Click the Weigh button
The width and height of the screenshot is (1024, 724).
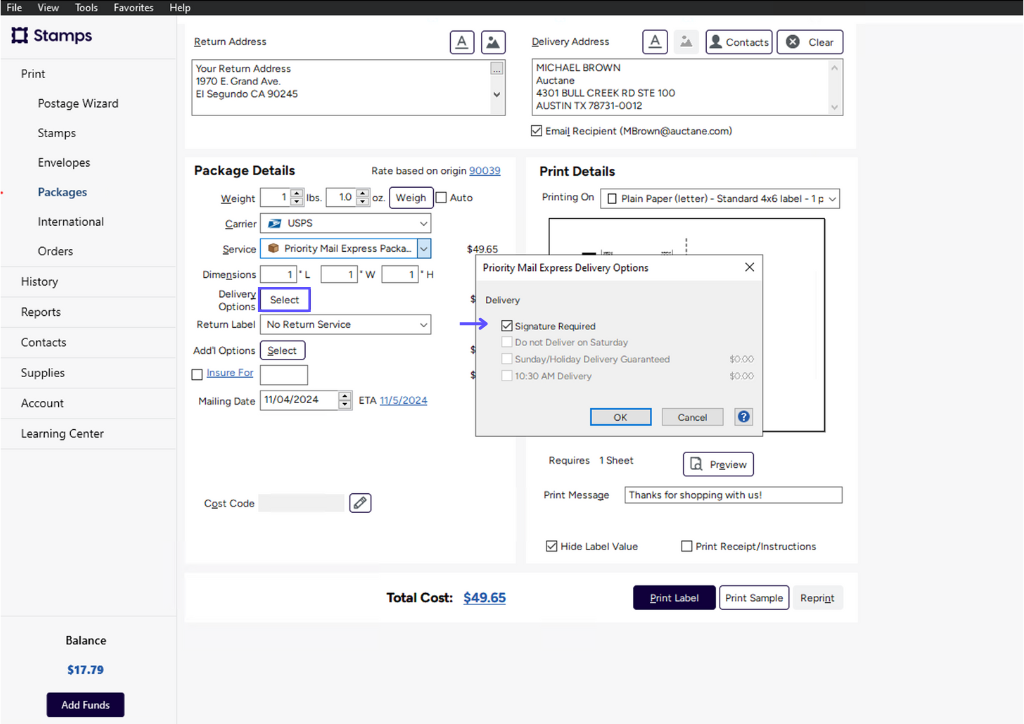coord(411,197)
